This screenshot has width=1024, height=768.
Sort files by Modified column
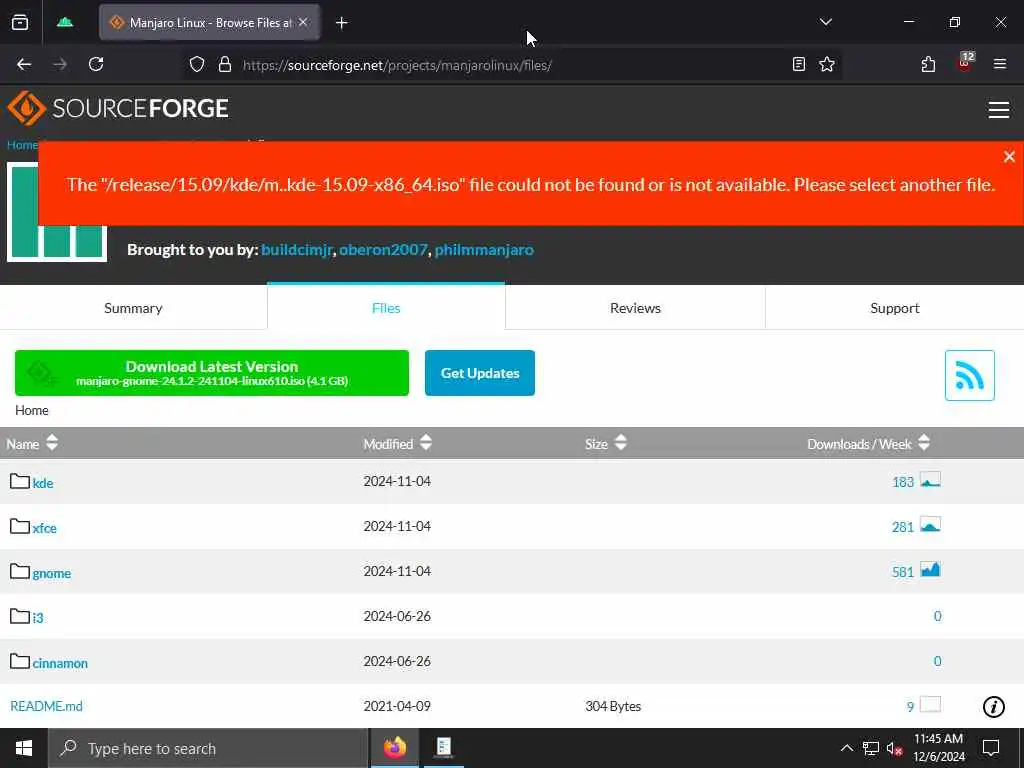point(397,443)
